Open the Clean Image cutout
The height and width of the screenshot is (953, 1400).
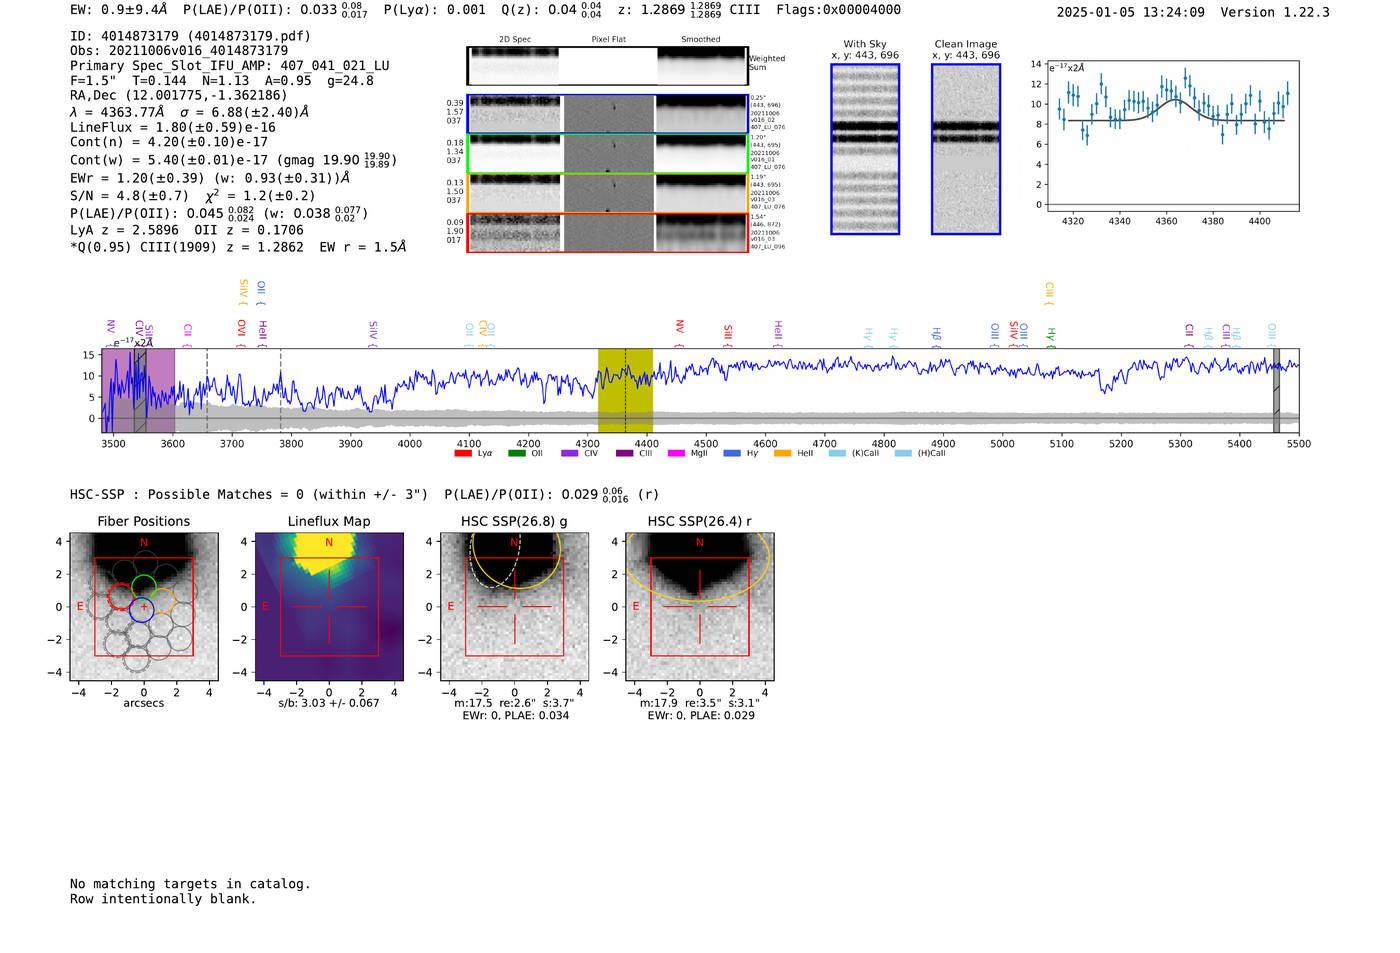966,149
